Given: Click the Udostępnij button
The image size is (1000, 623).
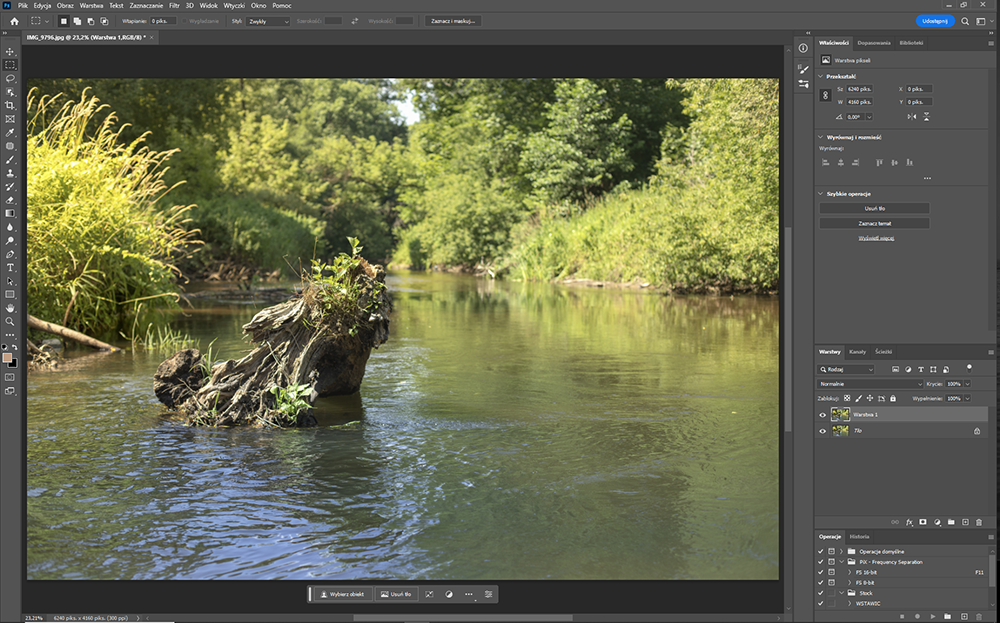Looking at the screenshot, I should coord(935,21).
